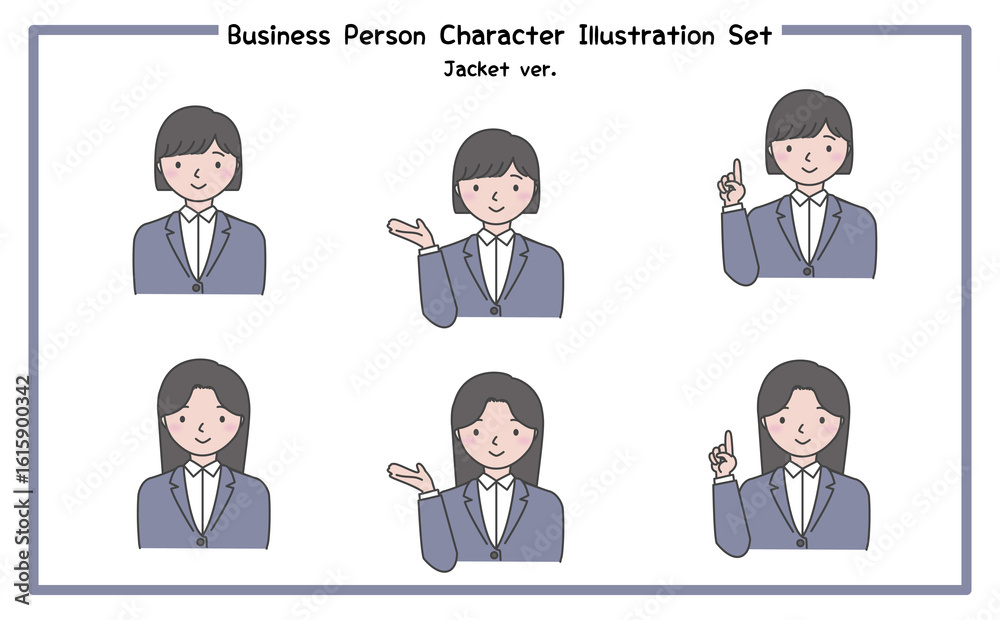
Task: Click the 'Jacket ver.' subtitle text
Action: click(x=499, y=69)
